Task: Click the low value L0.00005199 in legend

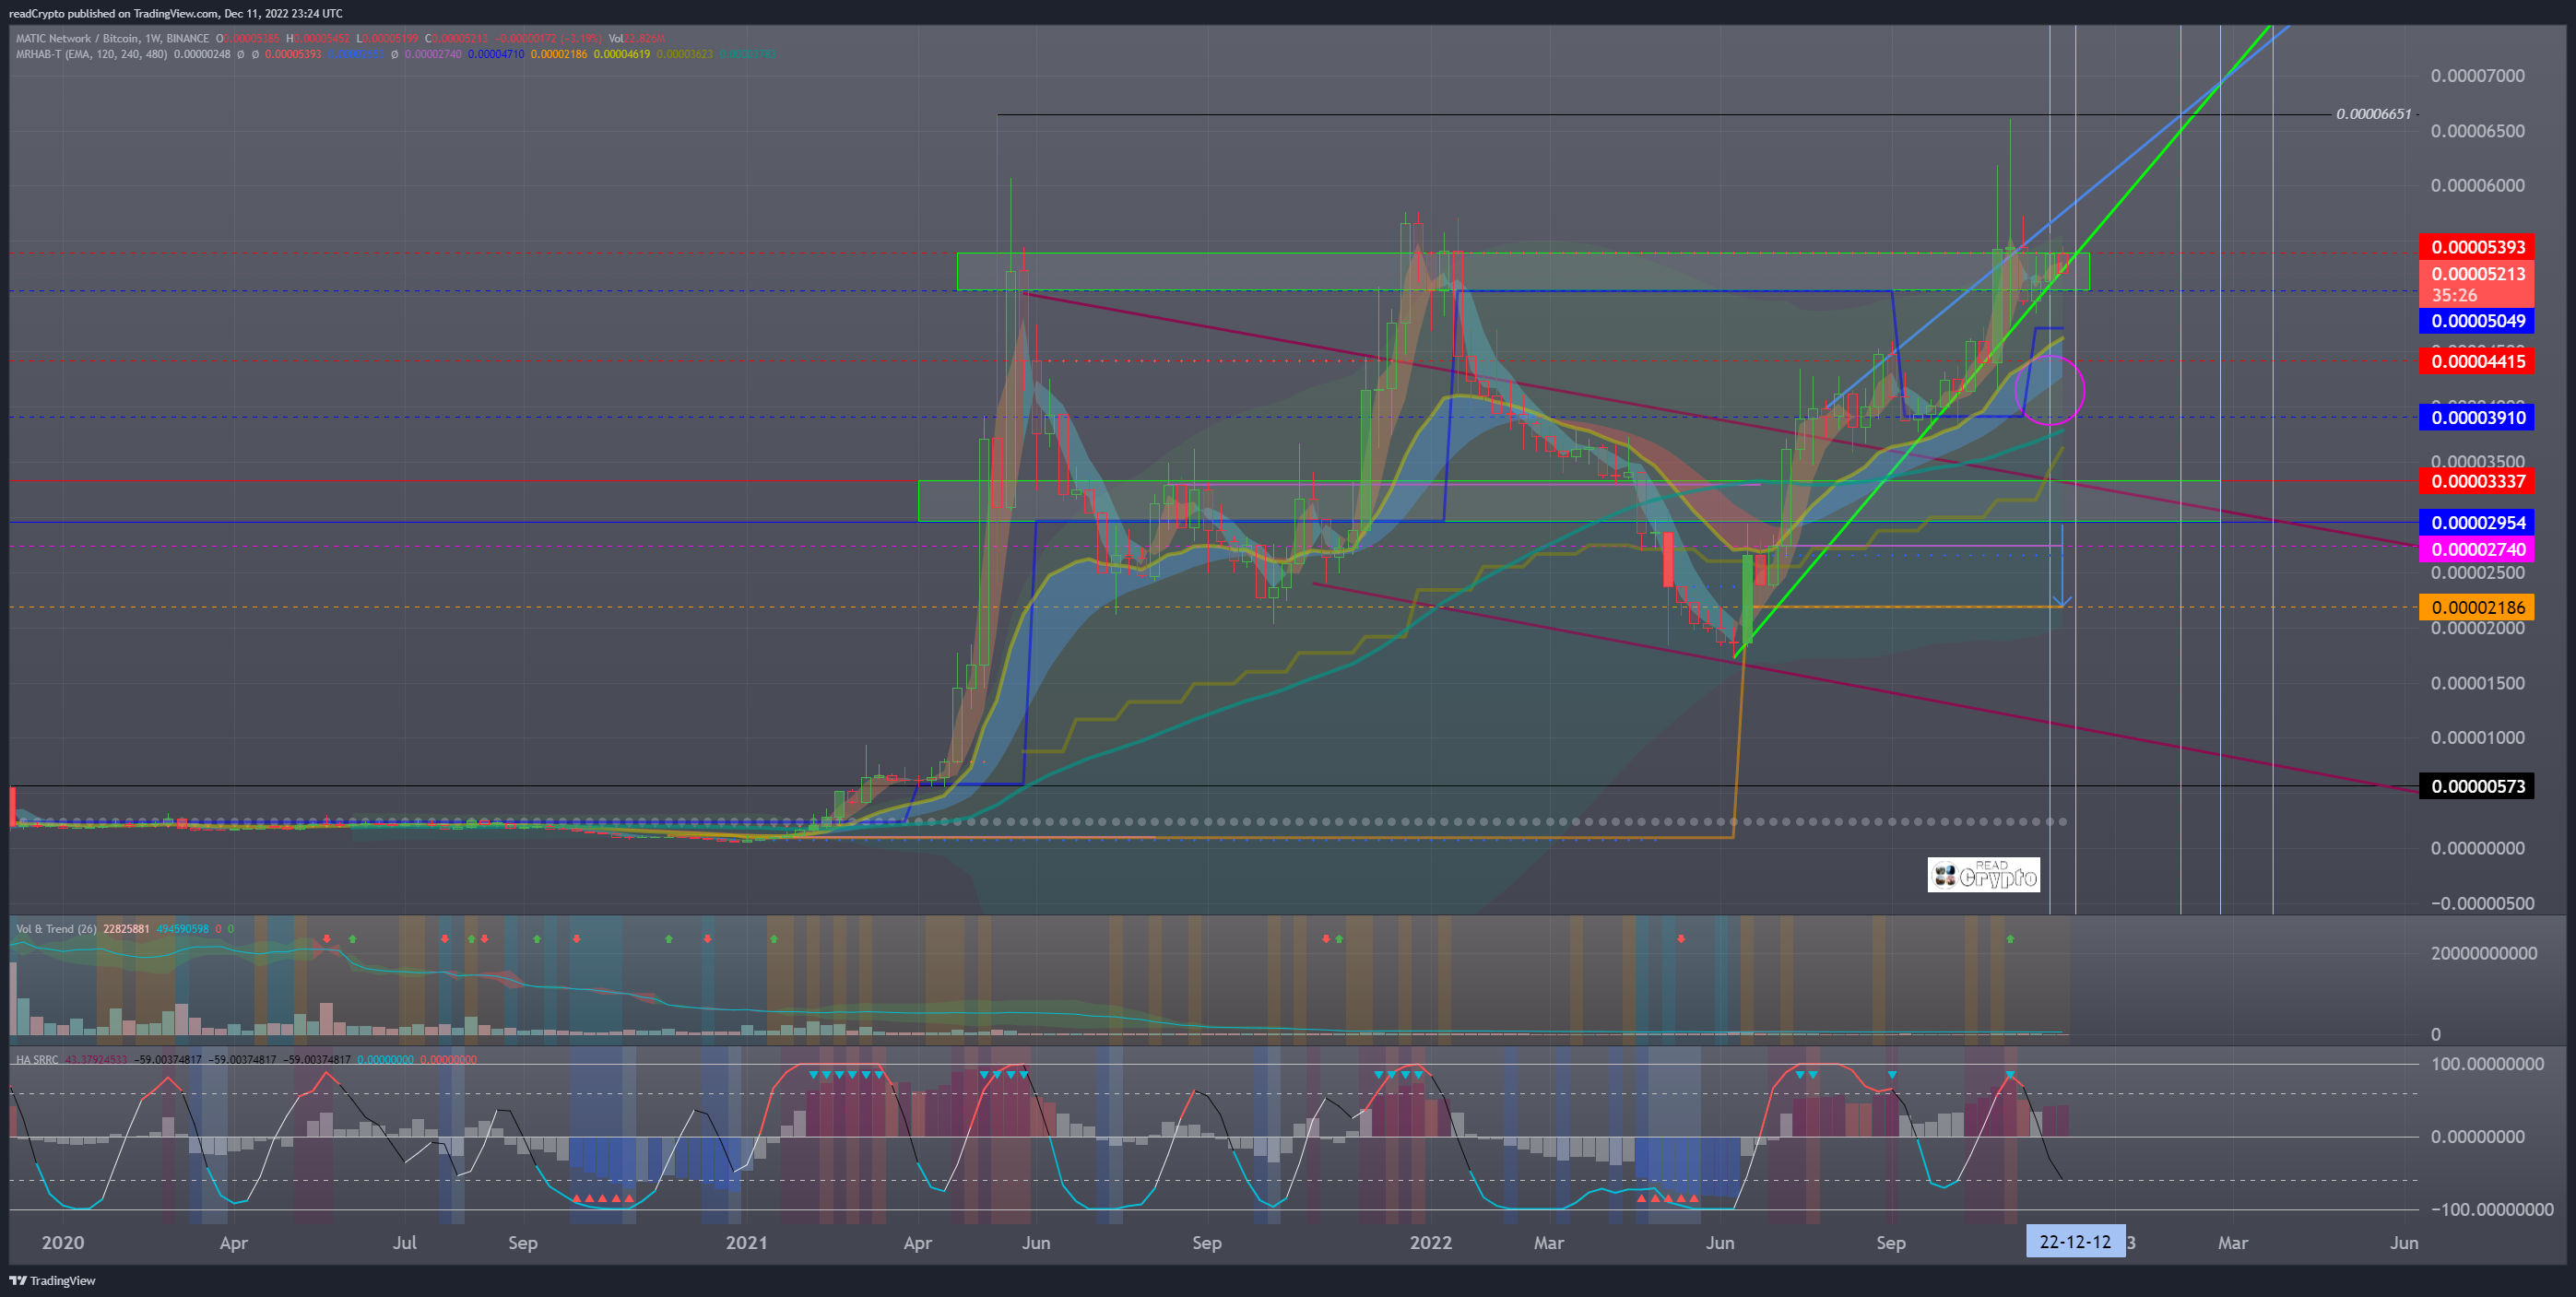Action: pos(388,38)
